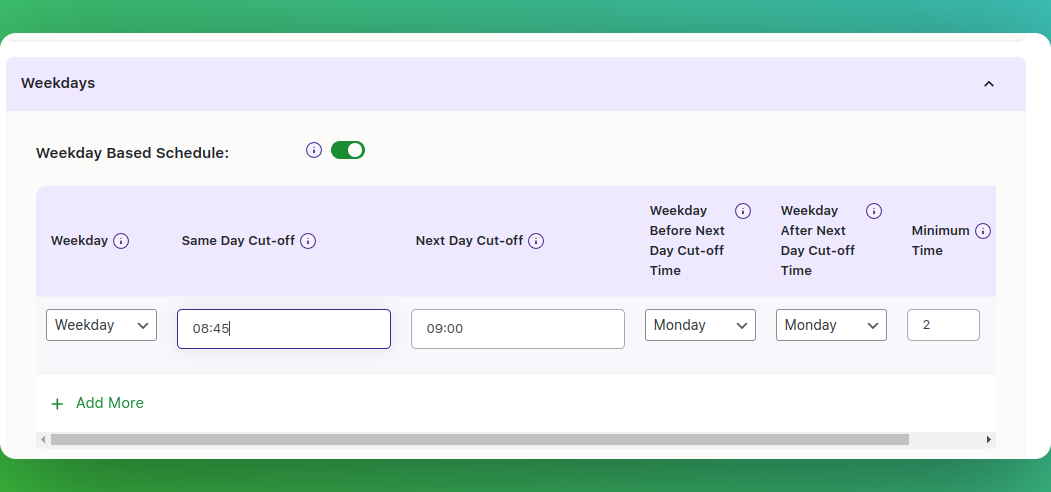Click the Same Day Cut-off field showing 08:45
The height and width of the screenshot is (492, 1051).
[284, 328]
